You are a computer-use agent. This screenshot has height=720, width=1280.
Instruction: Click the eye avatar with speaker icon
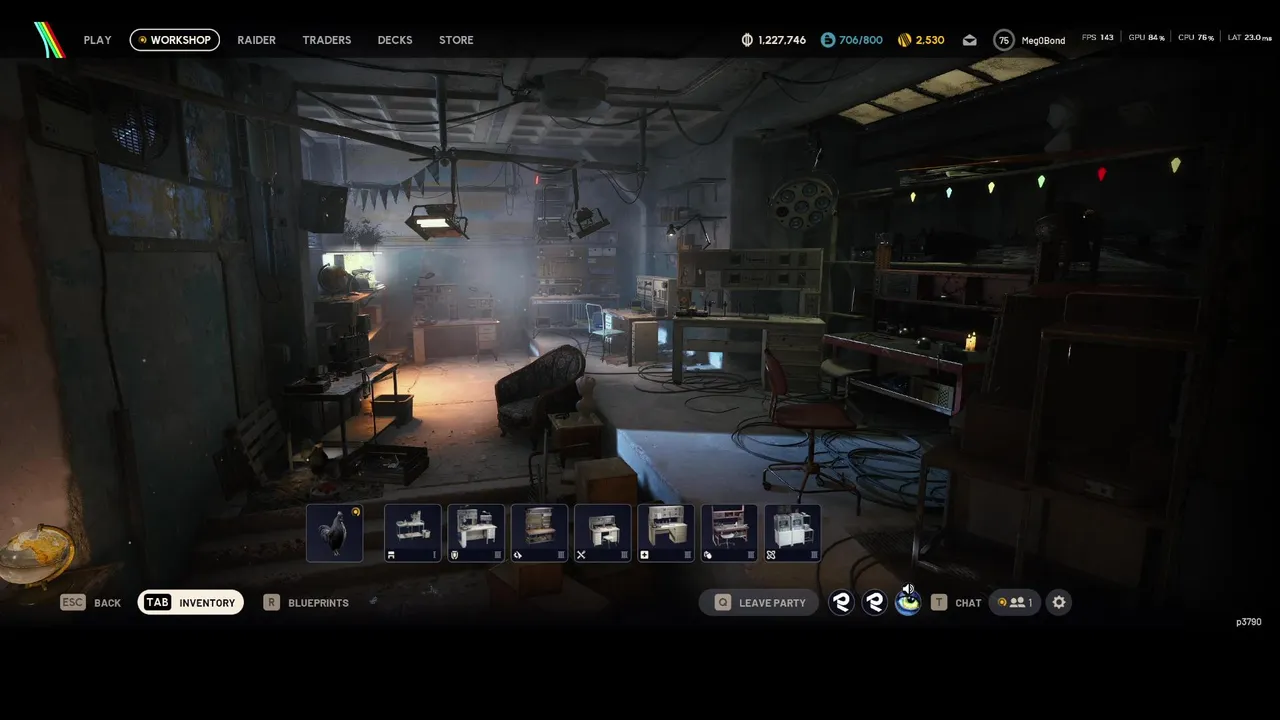point(908,602)
